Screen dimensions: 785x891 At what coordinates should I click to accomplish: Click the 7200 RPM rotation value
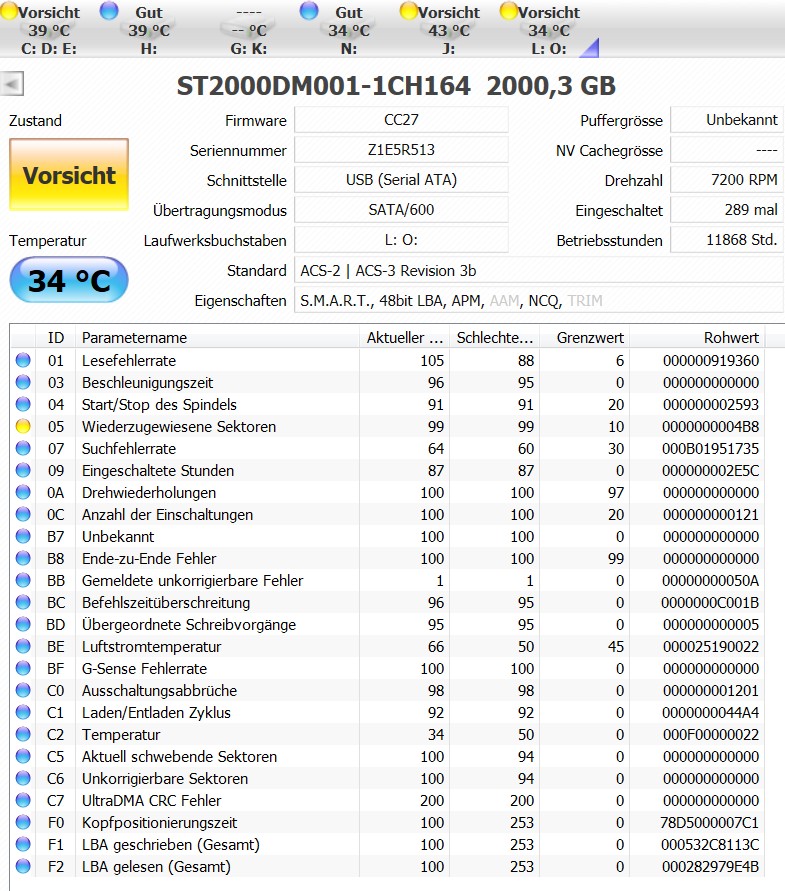tap(727, 180)
